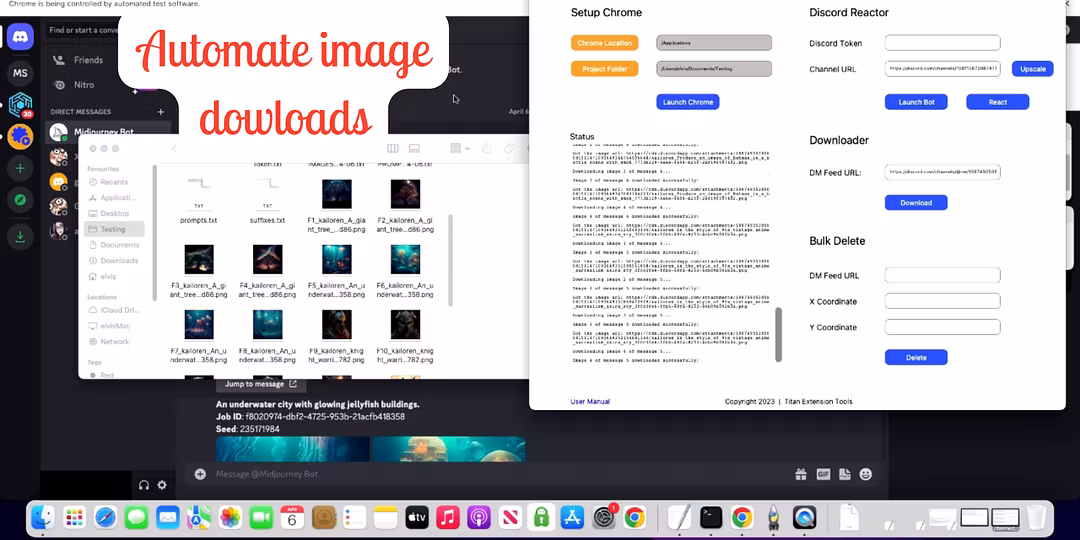Screen dimensions: 1080x540
Task: Deafen with the headphones icon in Discord
Action: [x=144, y=485]
